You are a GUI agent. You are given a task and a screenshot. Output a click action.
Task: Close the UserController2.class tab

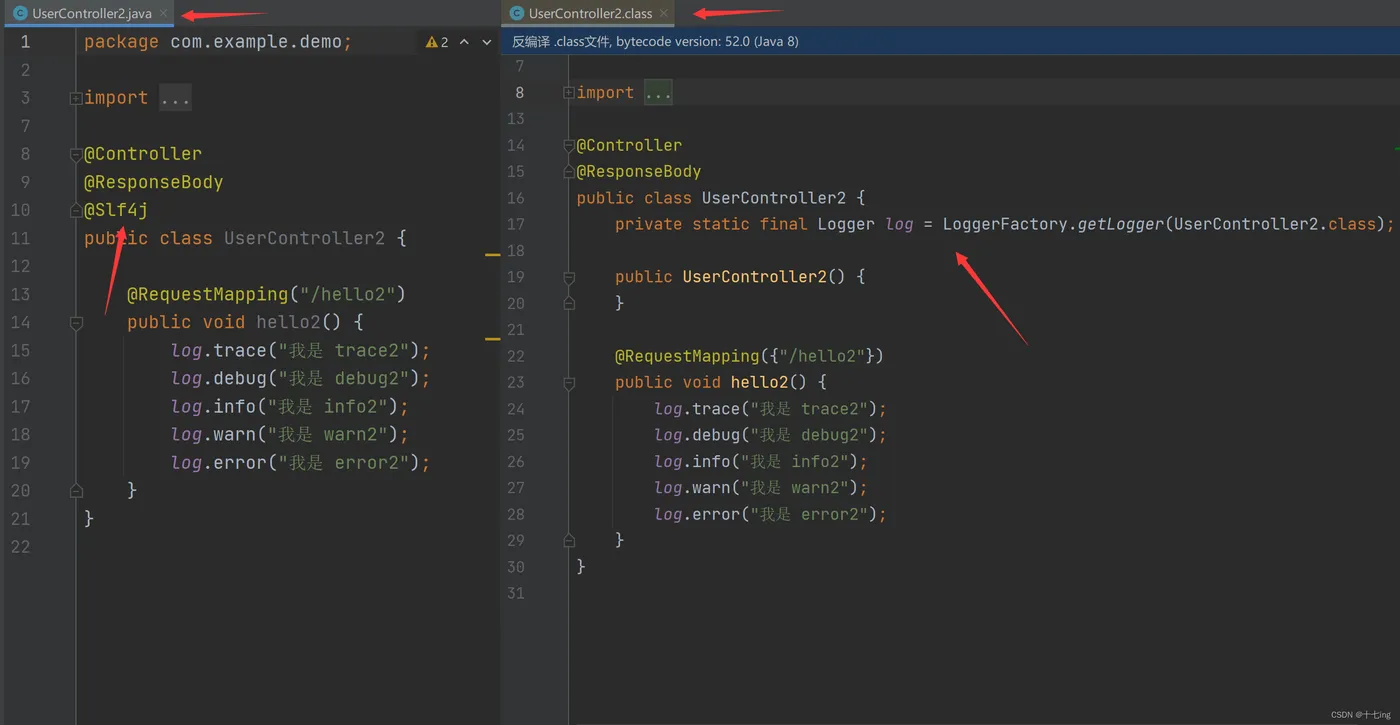click(x=663, y=13)
